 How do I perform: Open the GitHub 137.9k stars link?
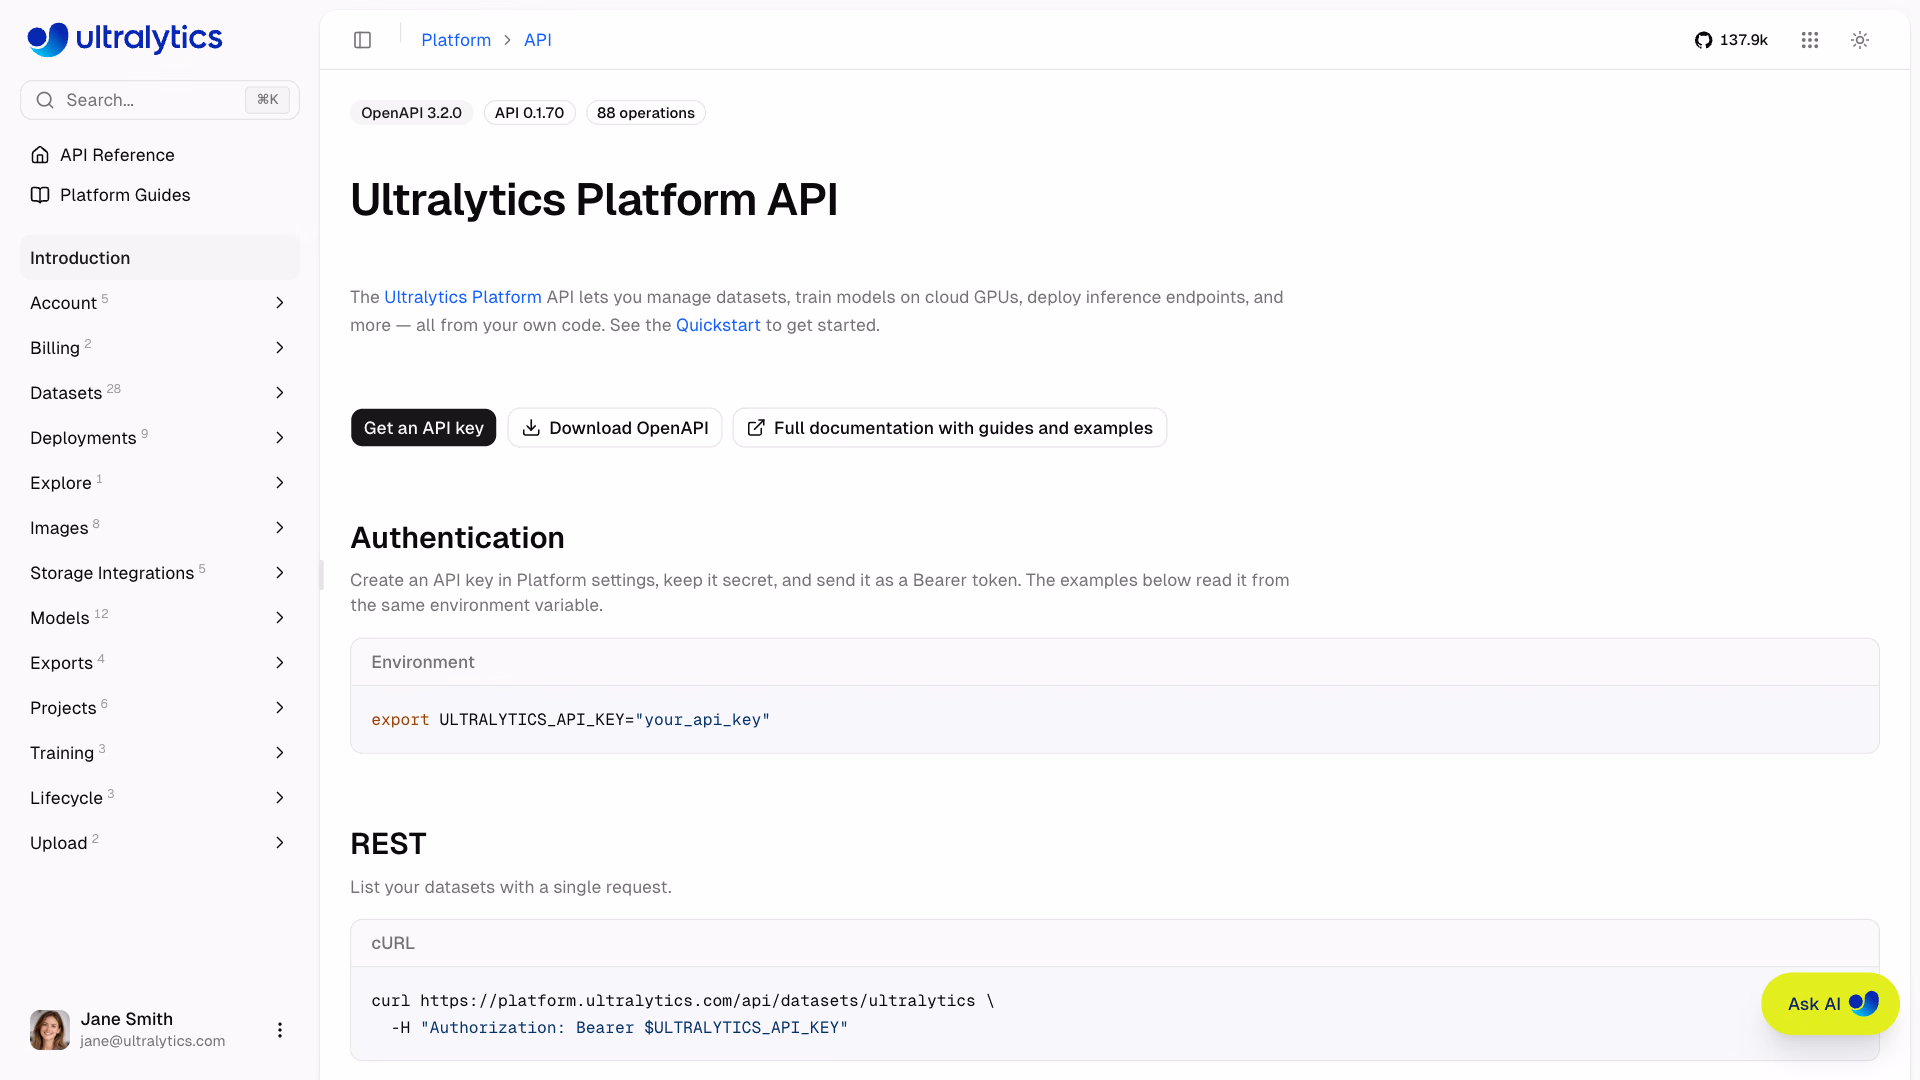pos(1731,40)
